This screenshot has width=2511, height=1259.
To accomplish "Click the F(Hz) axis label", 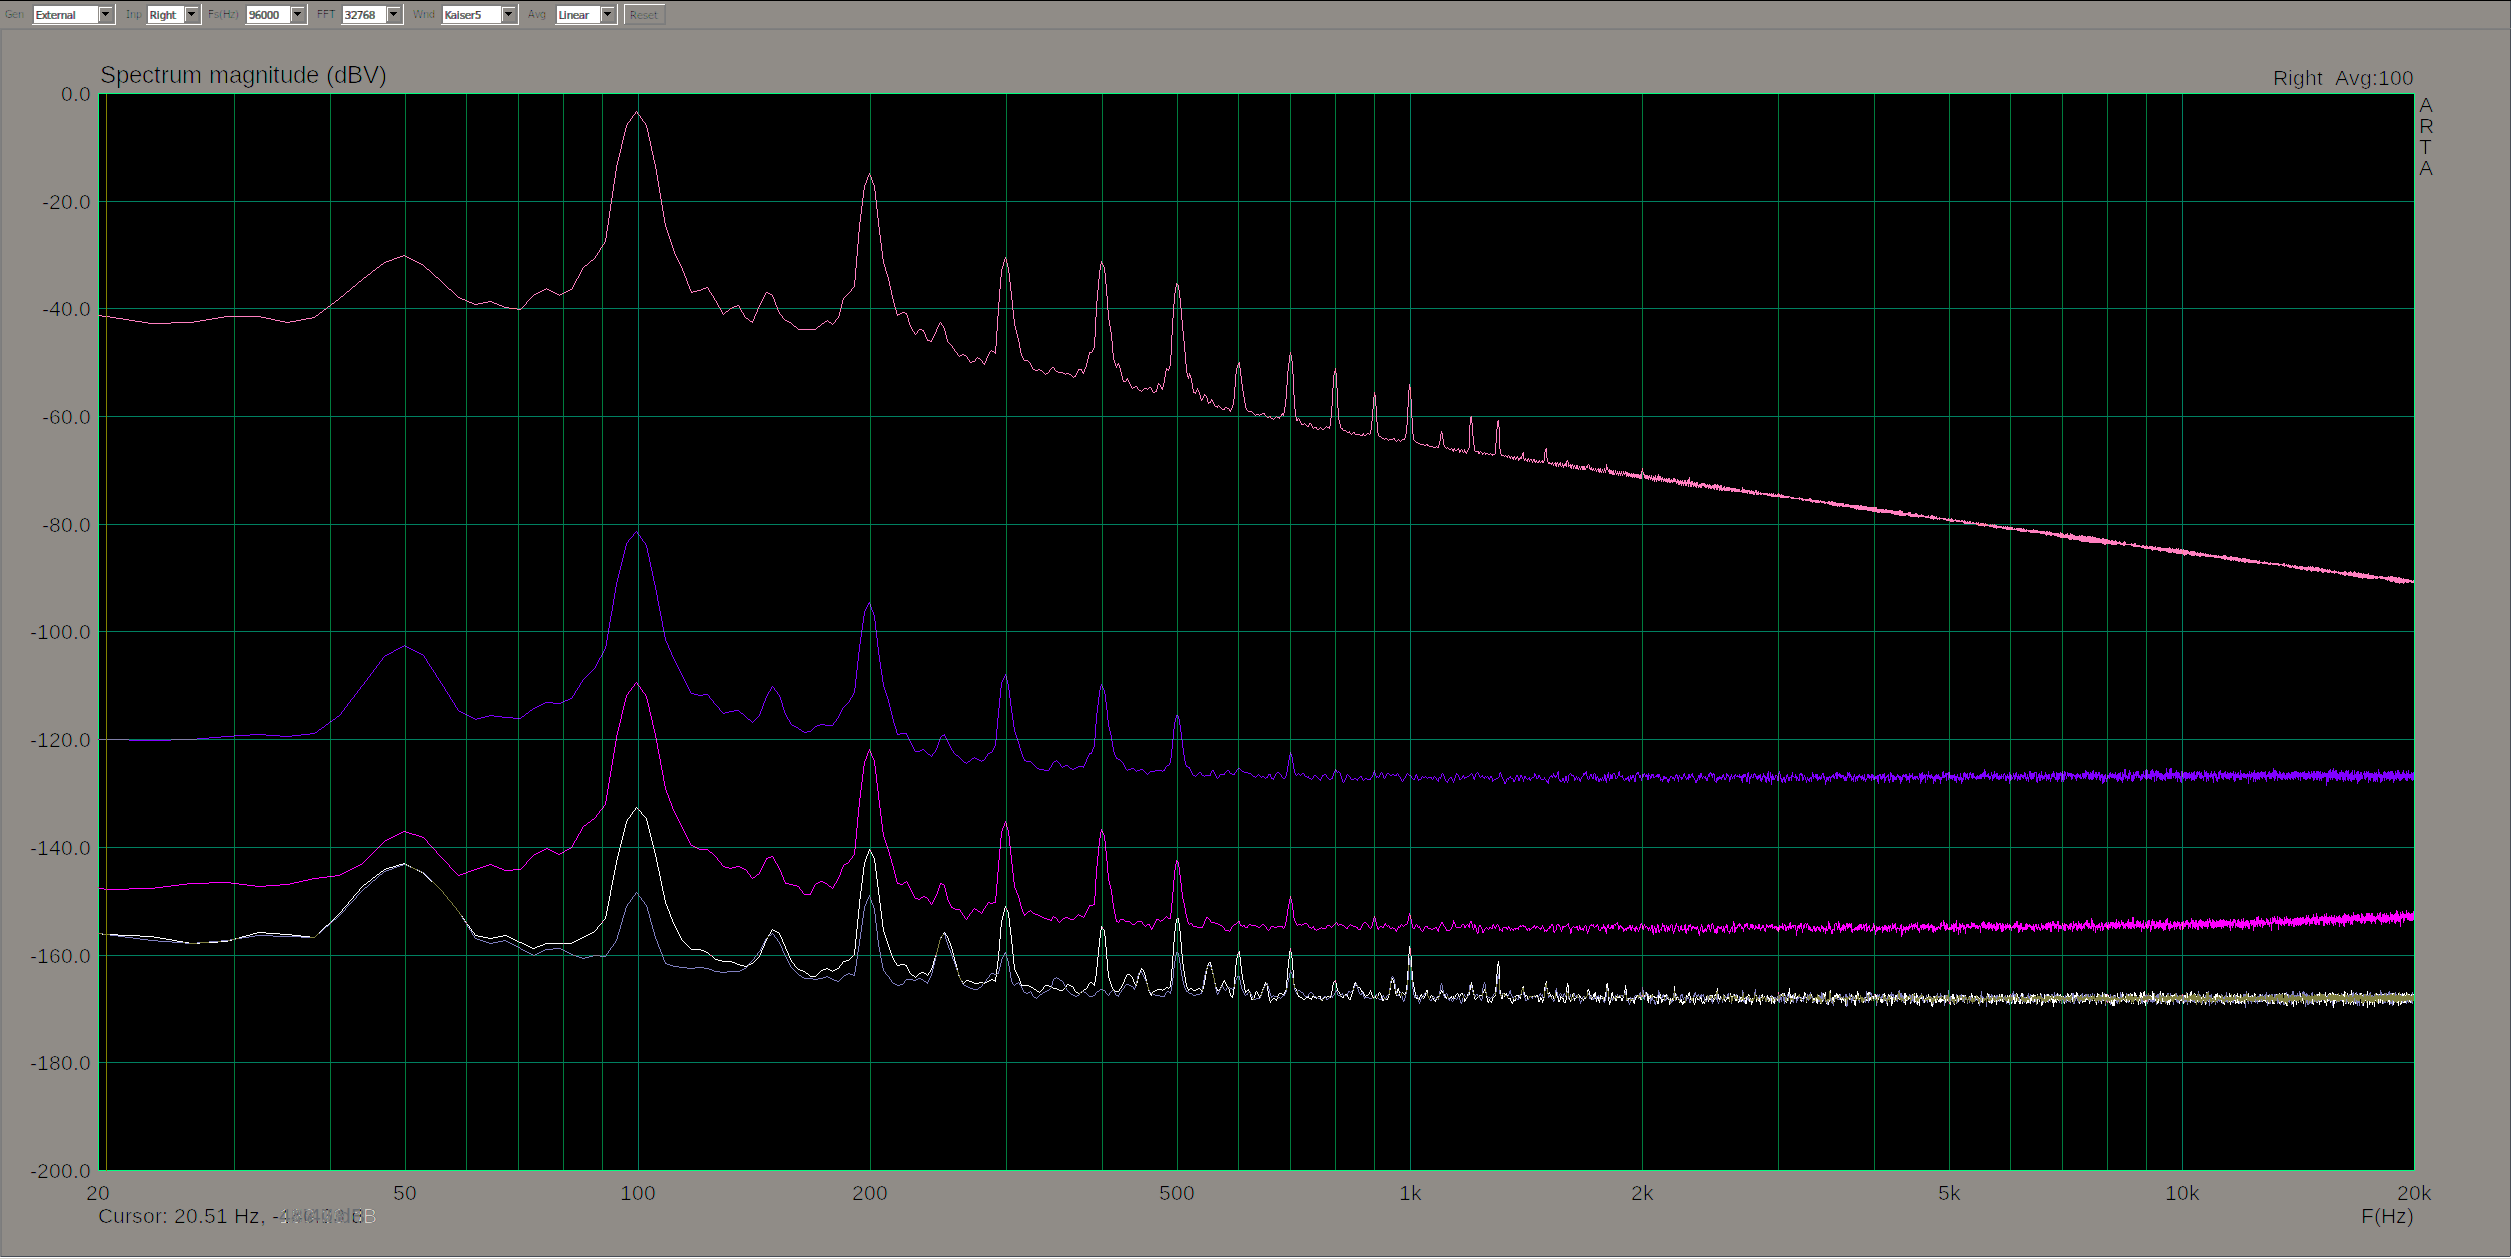I will pyautogui.click(x=2386, y=1217).
